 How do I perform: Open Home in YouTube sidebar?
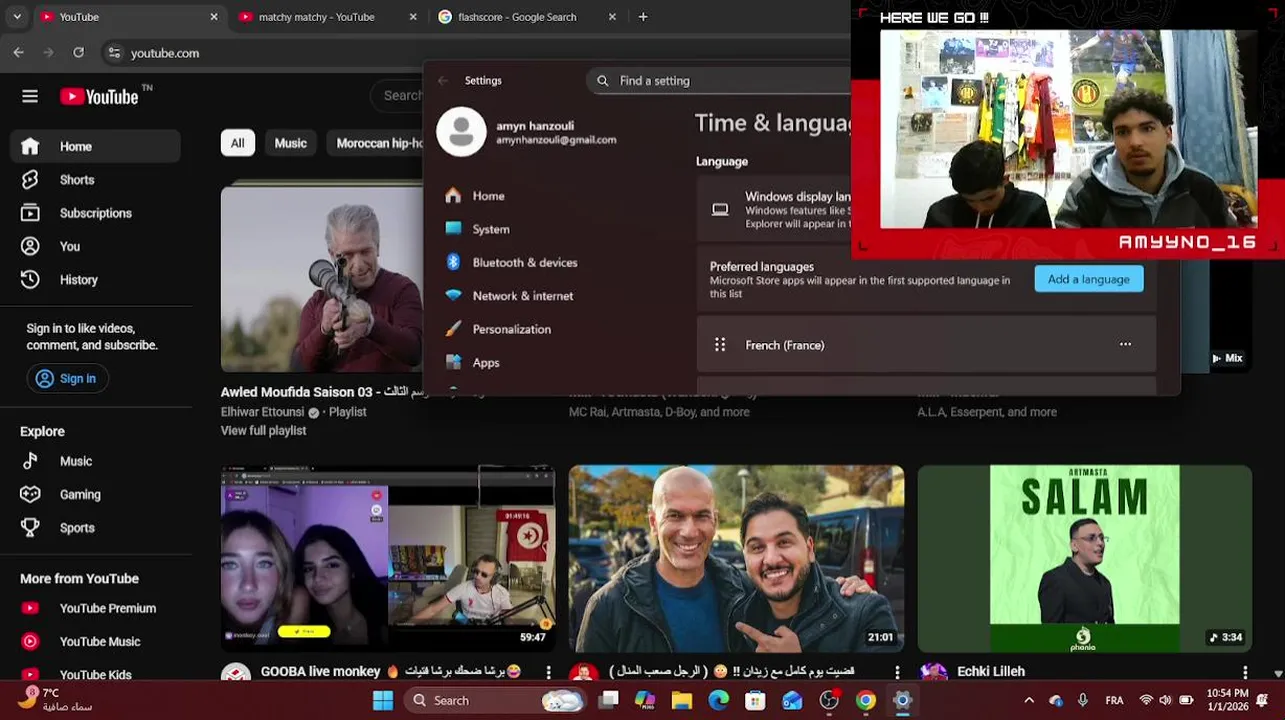[96, 146]
